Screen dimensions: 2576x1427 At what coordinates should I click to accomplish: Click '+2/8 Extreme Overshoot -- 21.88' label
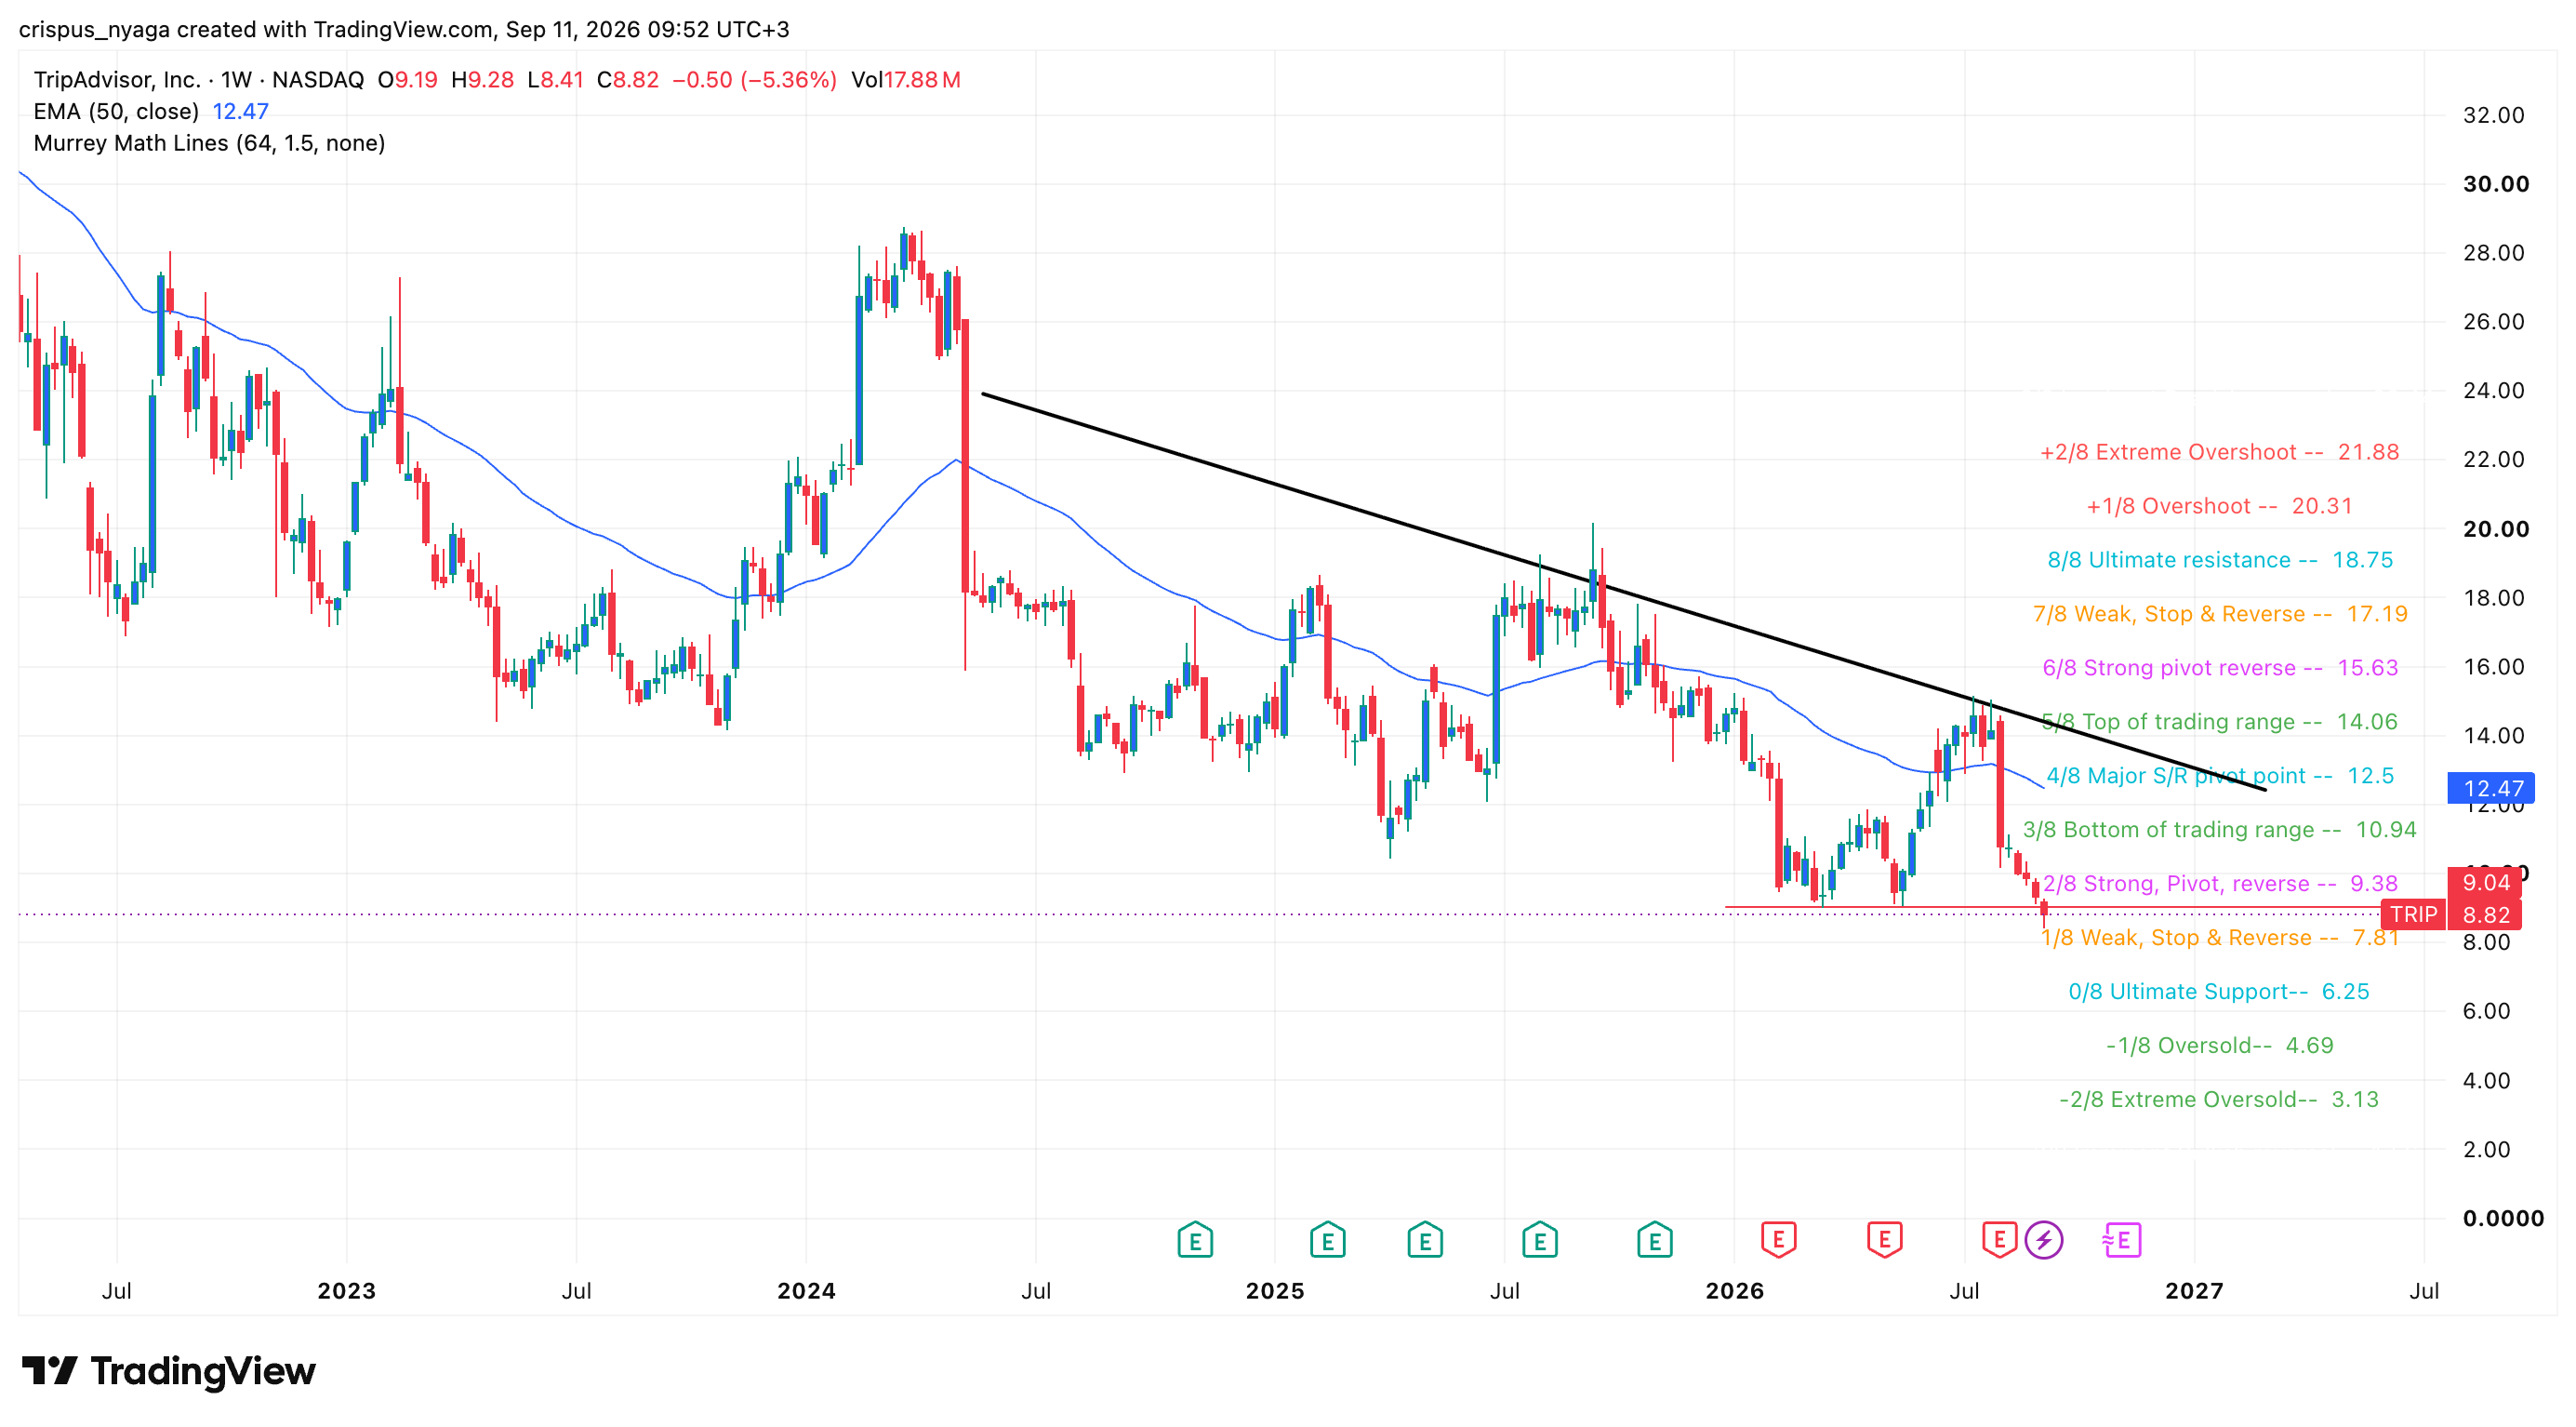pyautogui.click(x=2219, y=452)
